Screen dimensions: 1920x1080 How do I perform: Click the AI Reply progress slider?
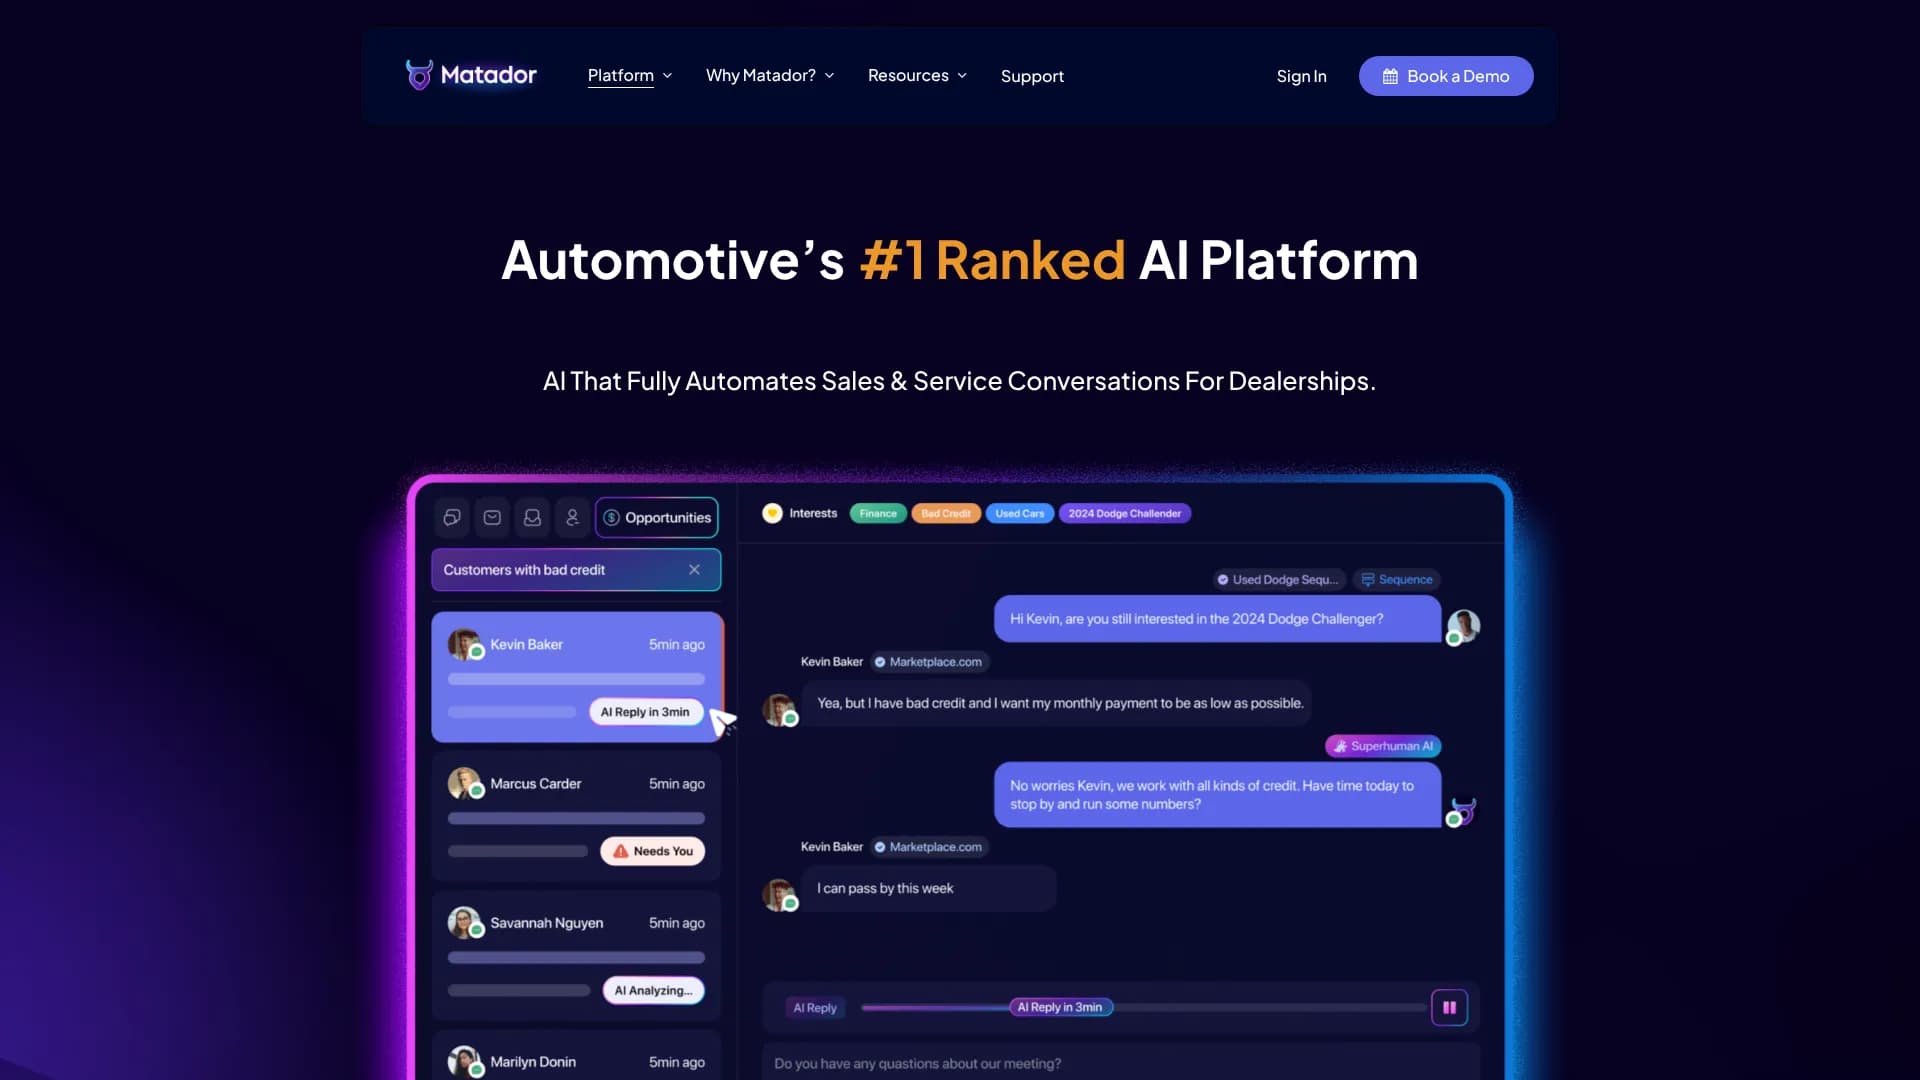(1060, 1007)
